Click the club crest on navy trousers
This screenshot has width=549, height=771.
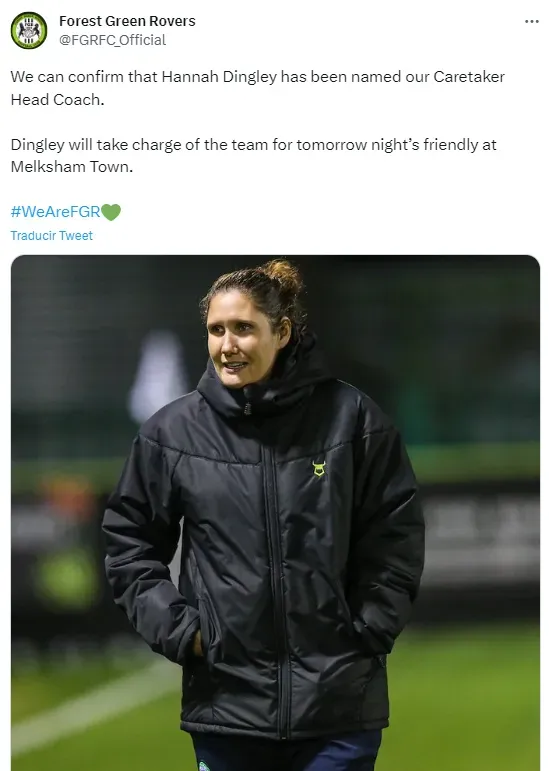(203, 766)
